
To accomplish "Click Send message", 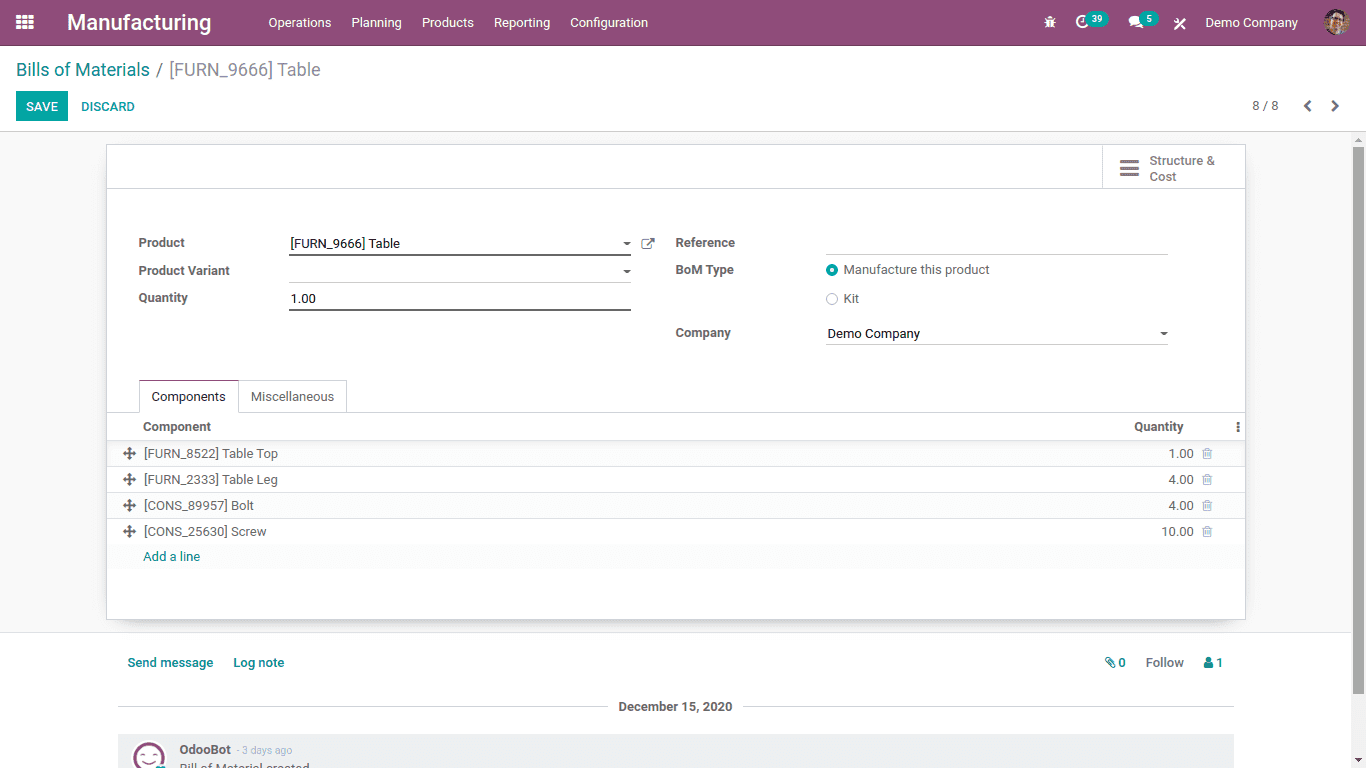I will coord(170,663).
